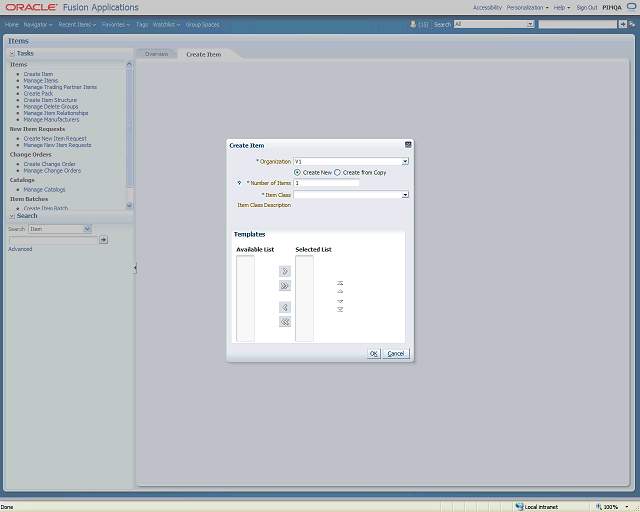Open the notifications bell icon showing (15)
The height and width of the screenshot is (512, 640).
(413, 24)
